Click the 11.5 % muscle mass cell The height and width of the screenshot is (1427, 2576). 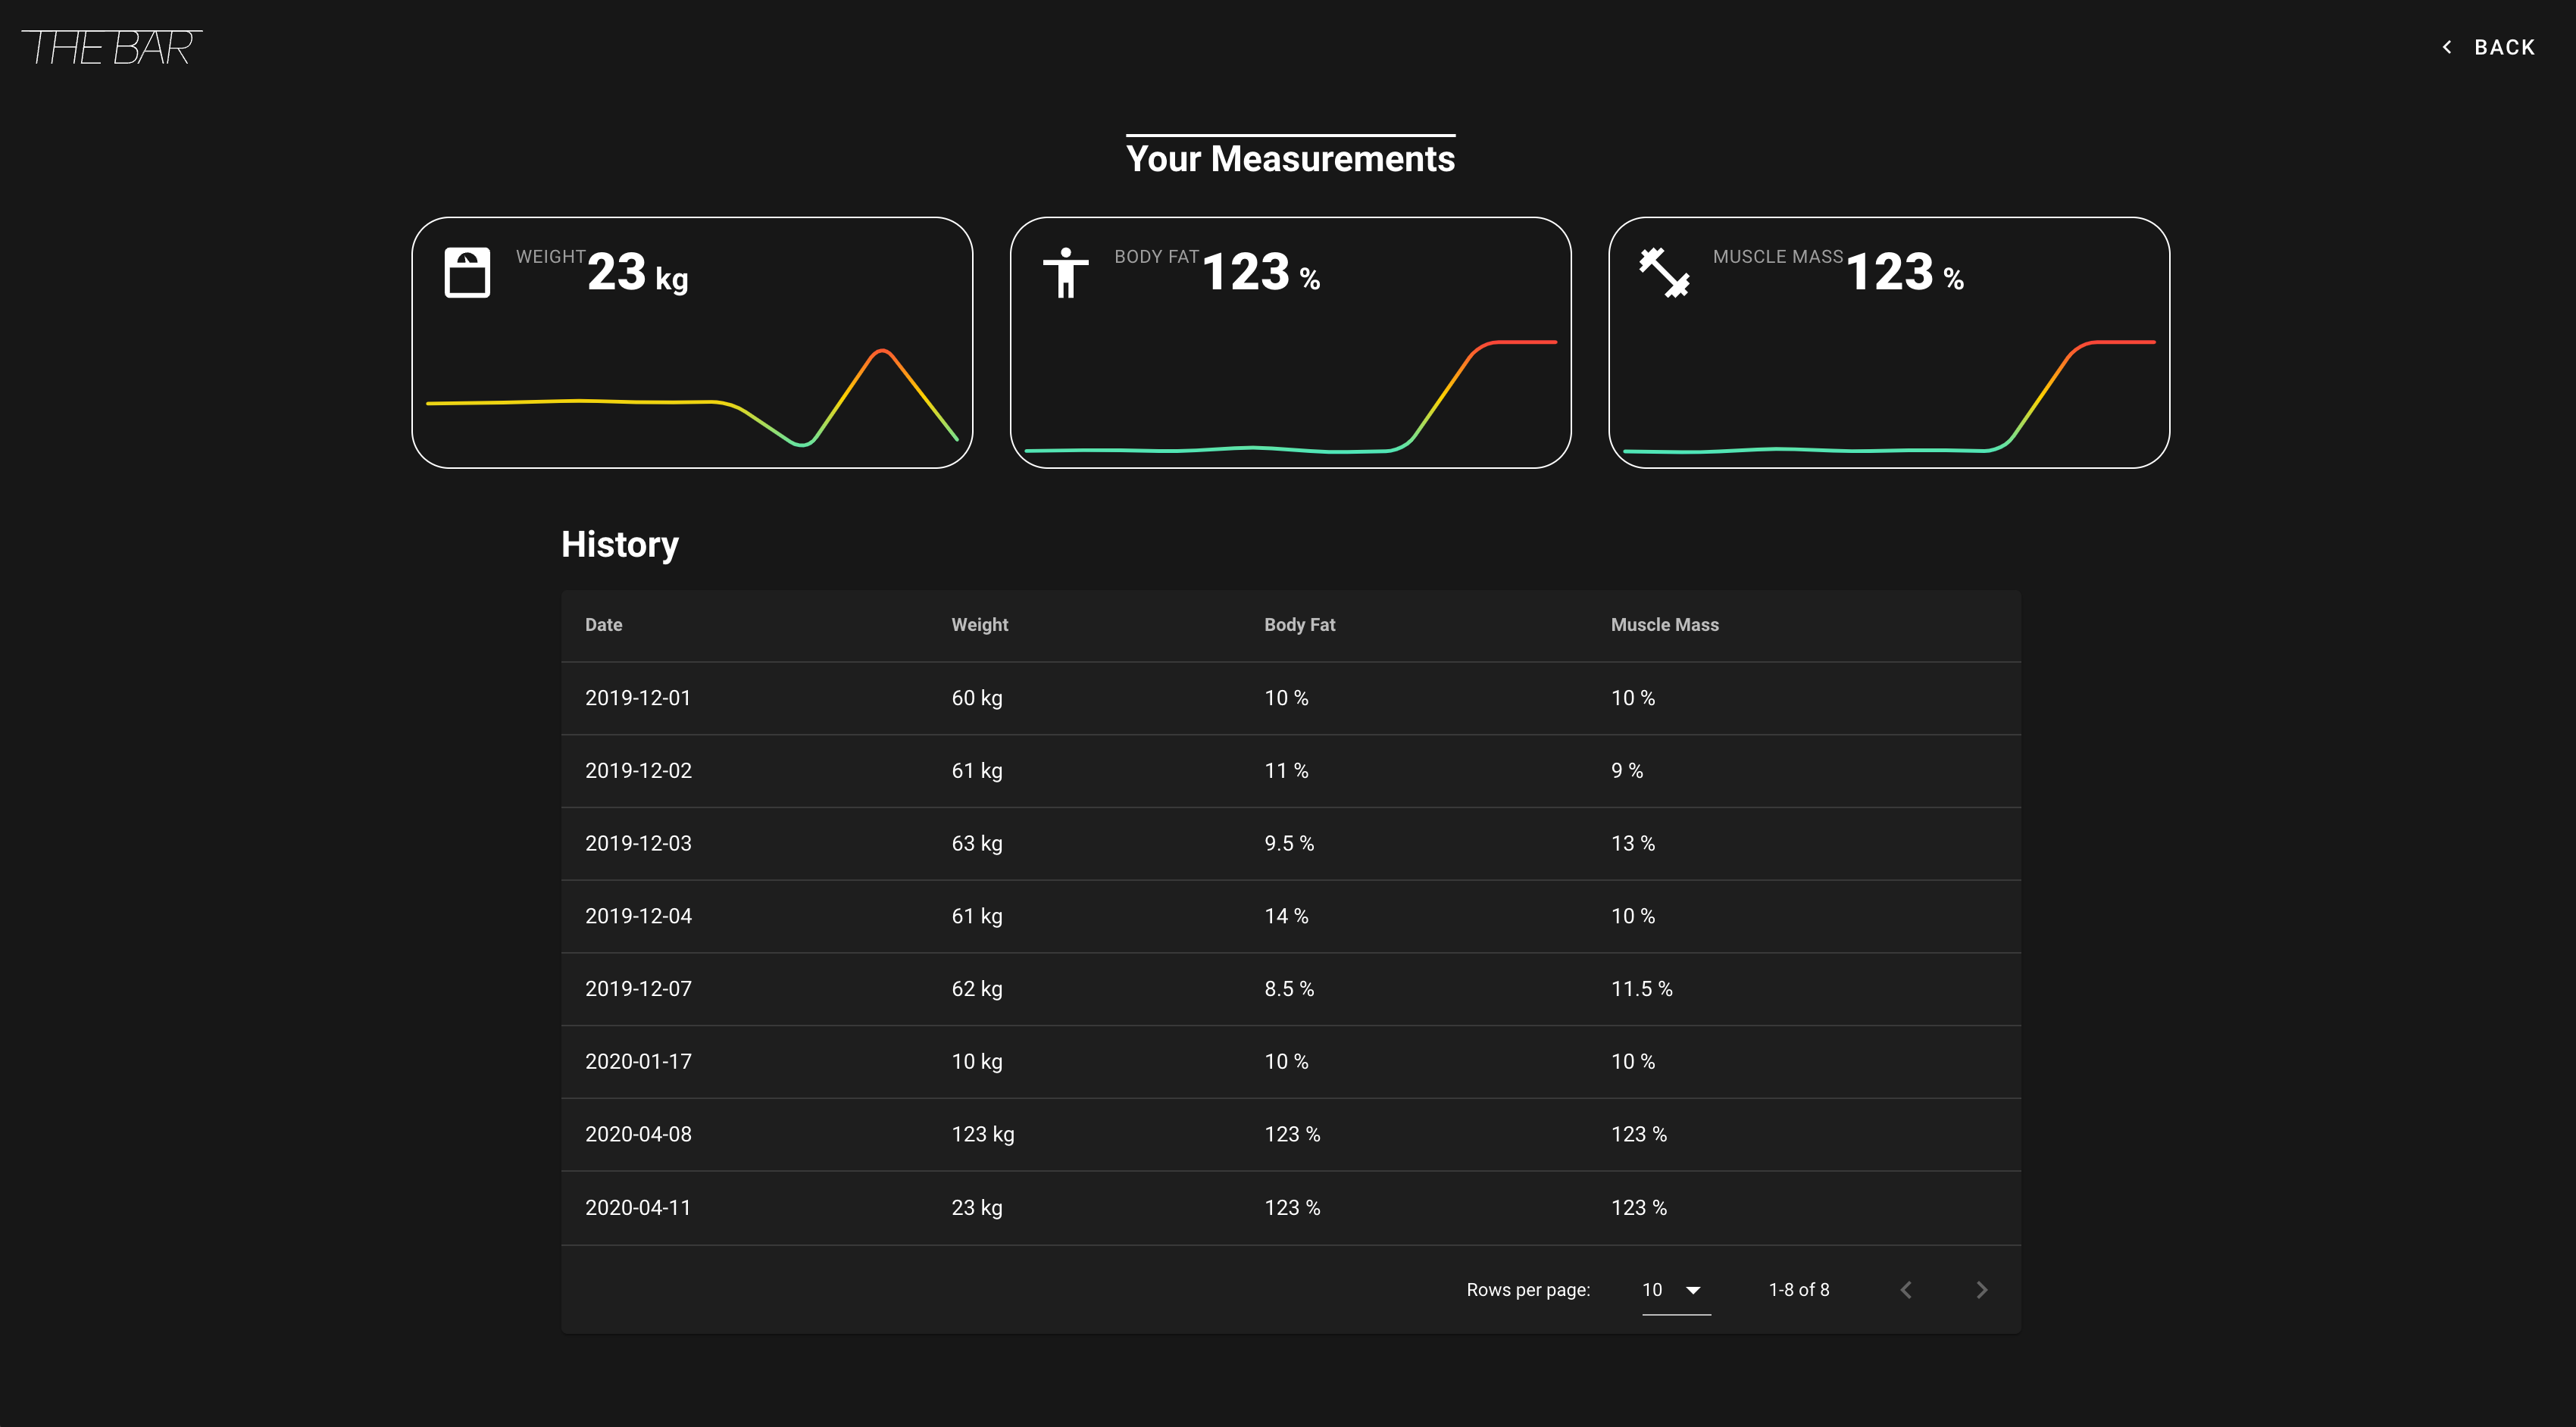coord(1641,989)
